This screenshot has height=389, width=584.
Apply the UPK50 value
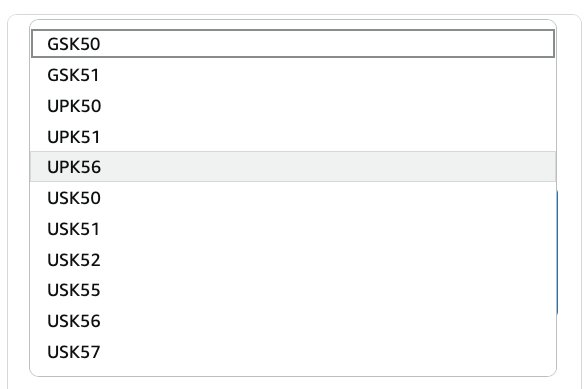click(293, 106)
